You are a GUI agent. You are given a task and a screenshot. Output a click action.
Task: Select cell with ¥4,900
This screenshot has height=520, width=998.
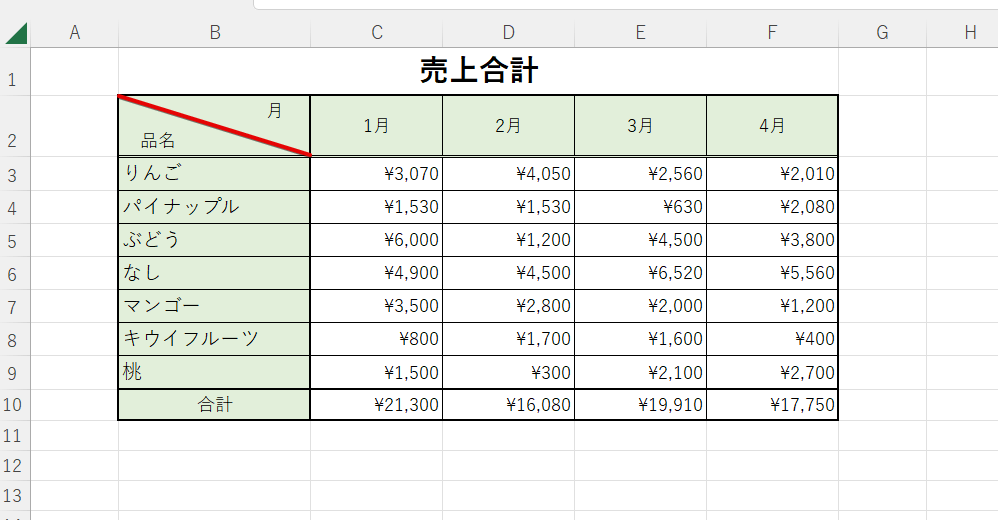pyautogui.click(x=377, y=273)
